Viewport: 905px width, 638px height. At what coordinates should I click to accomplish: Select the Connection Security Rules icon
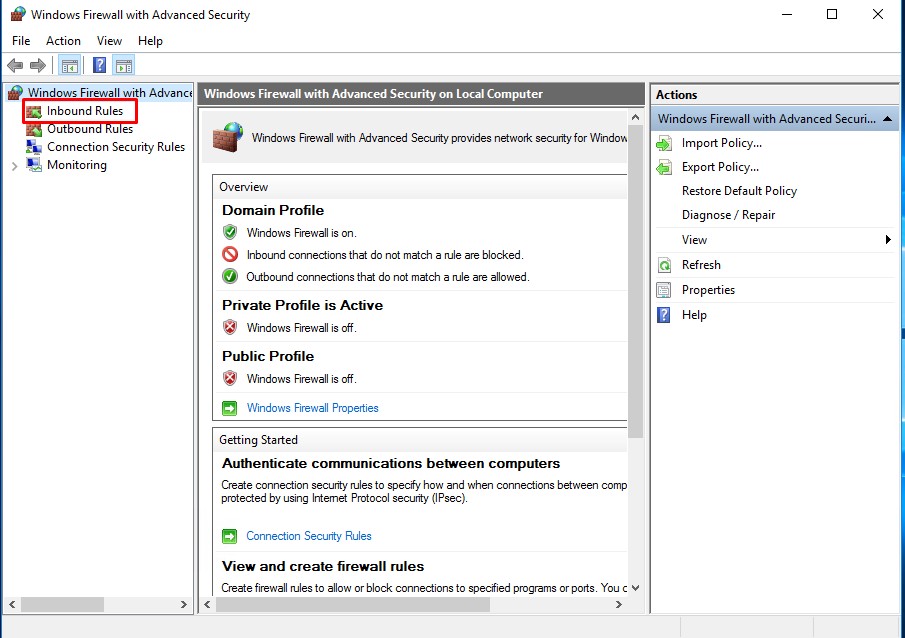tap(34, 147)
